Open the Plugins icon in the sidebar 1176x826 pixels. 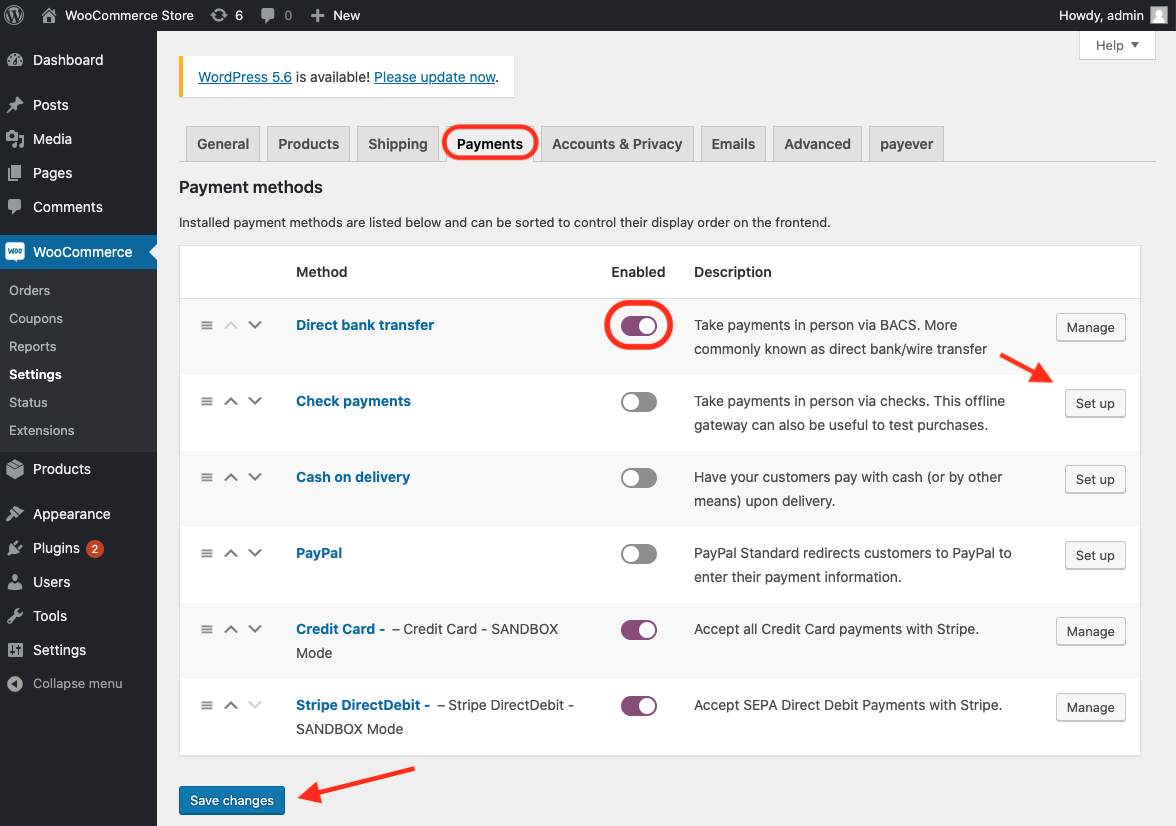coord(15,548)
